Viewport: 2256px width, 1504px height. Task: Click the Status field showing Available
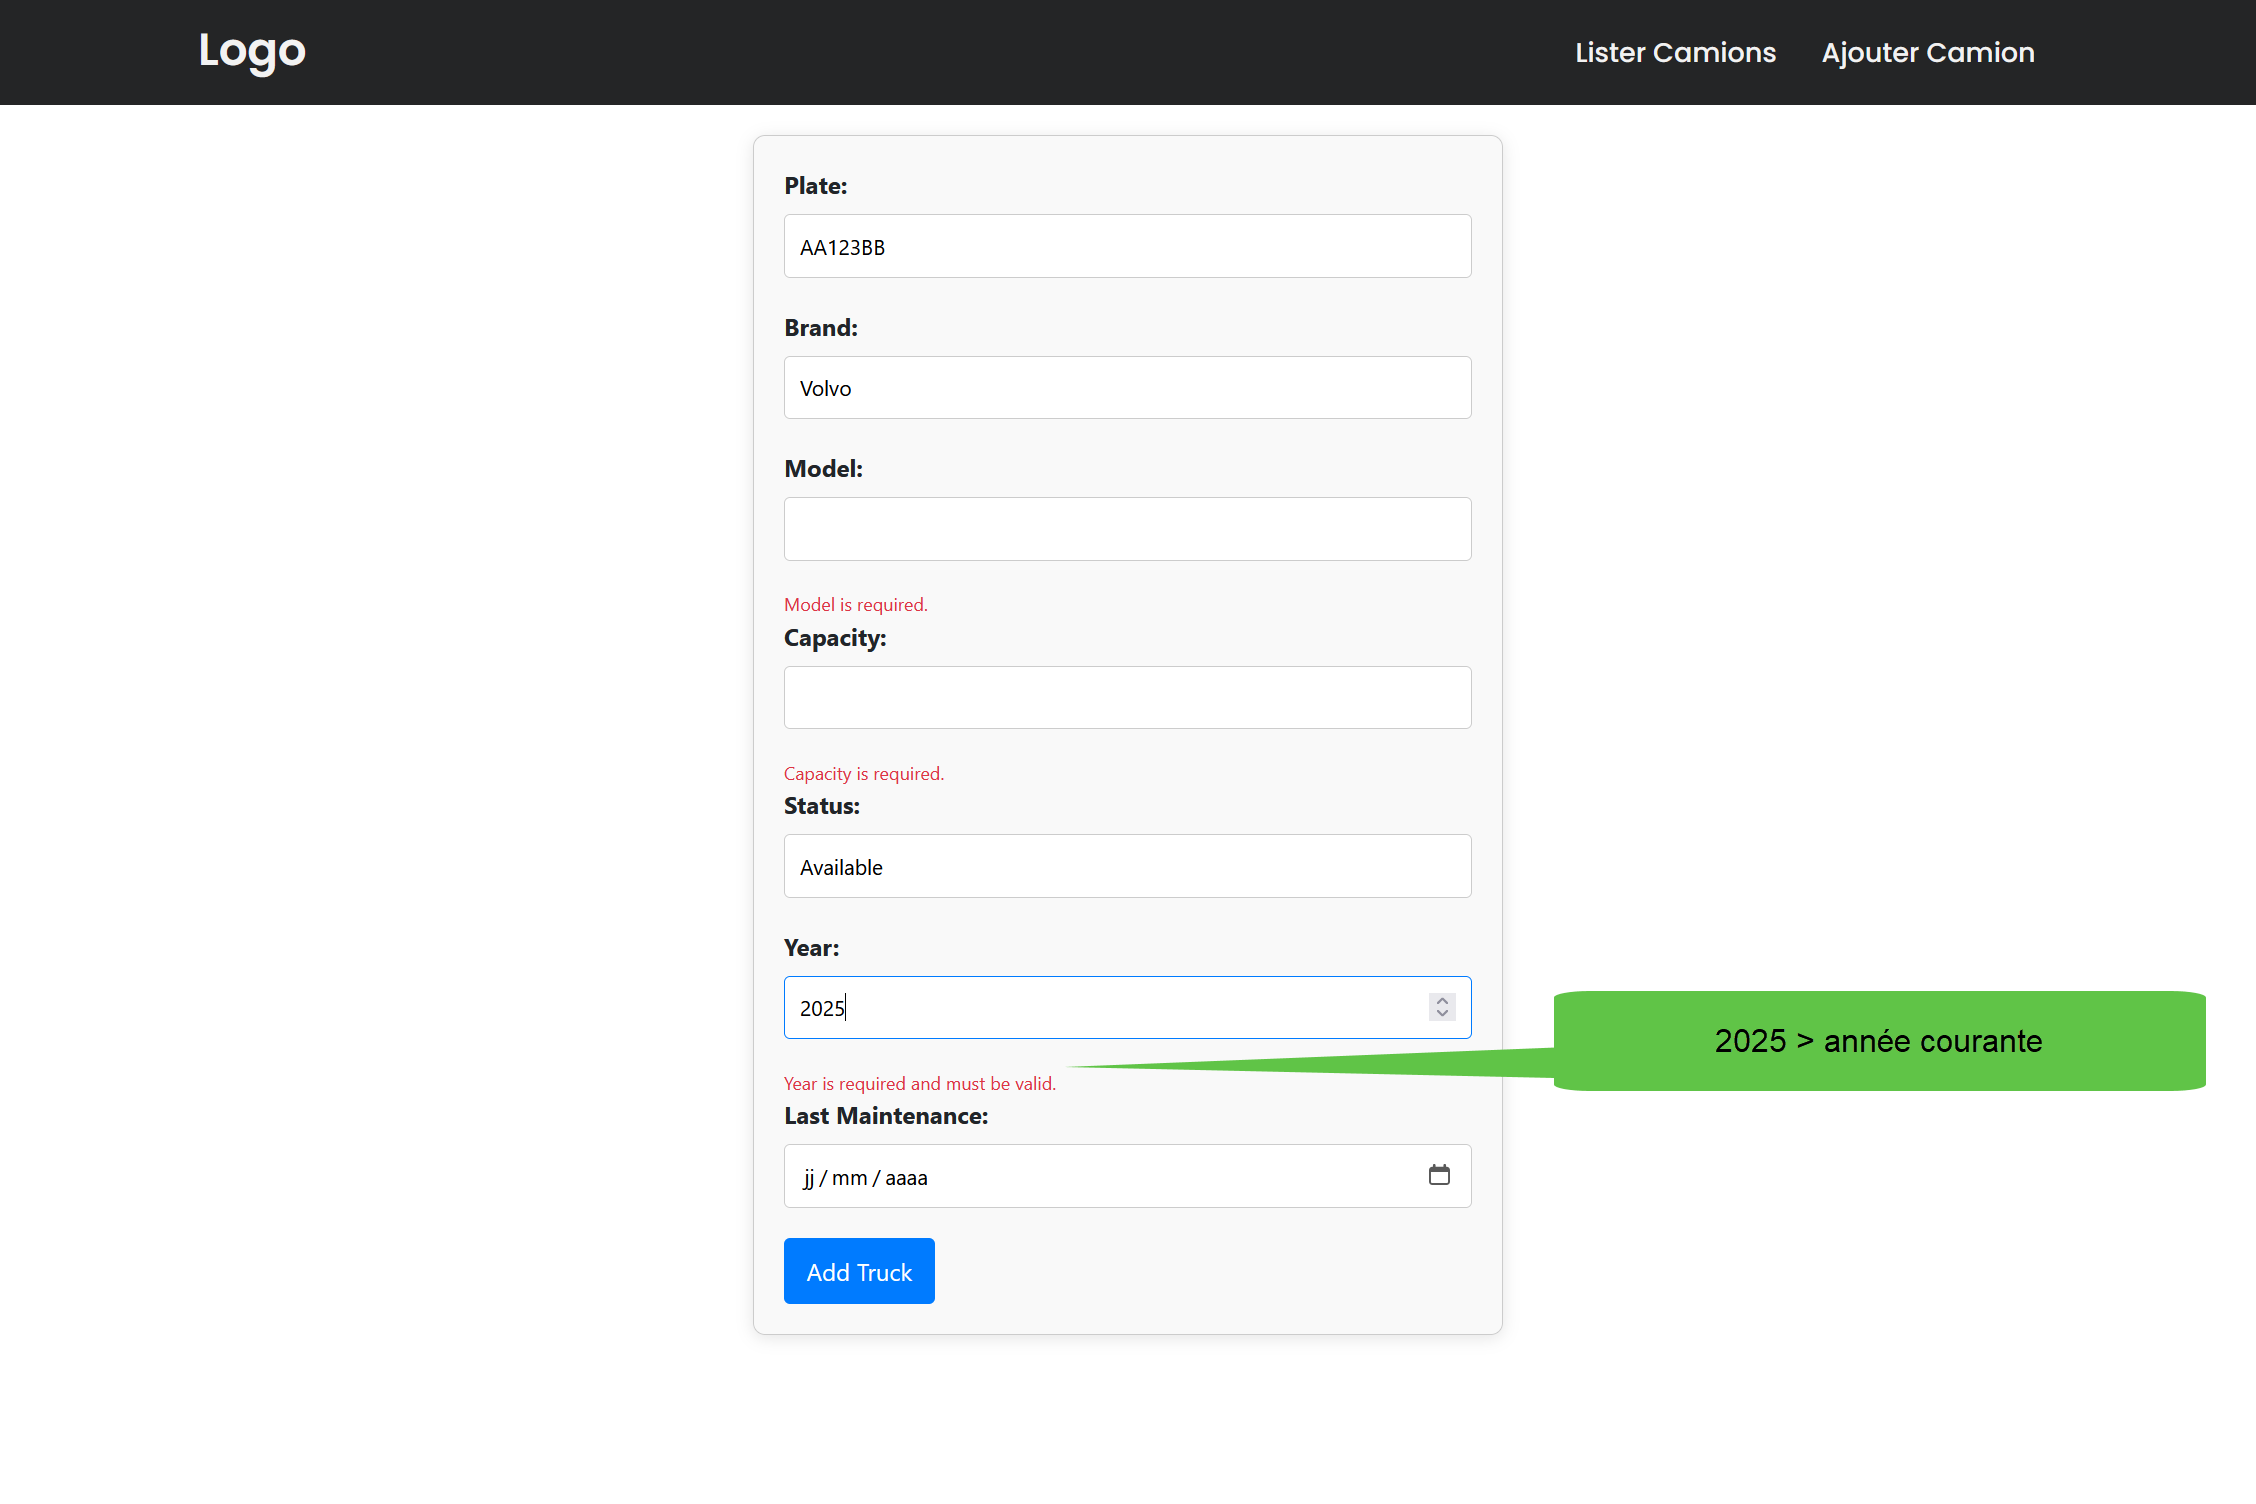pos(1127,867)
